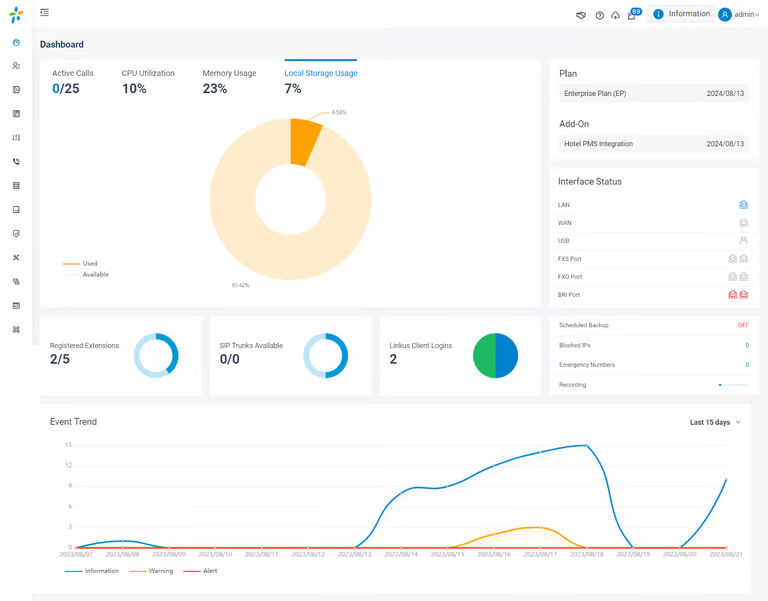Screen dimensions: 768x601
Task: Open Security shield icon in sidebar
Action: click(16, 234)
